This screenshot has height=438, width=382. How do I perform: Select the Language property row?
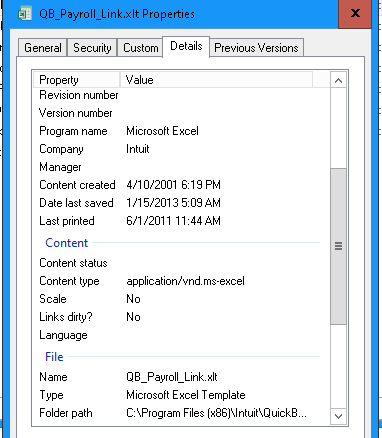point(63,335)
